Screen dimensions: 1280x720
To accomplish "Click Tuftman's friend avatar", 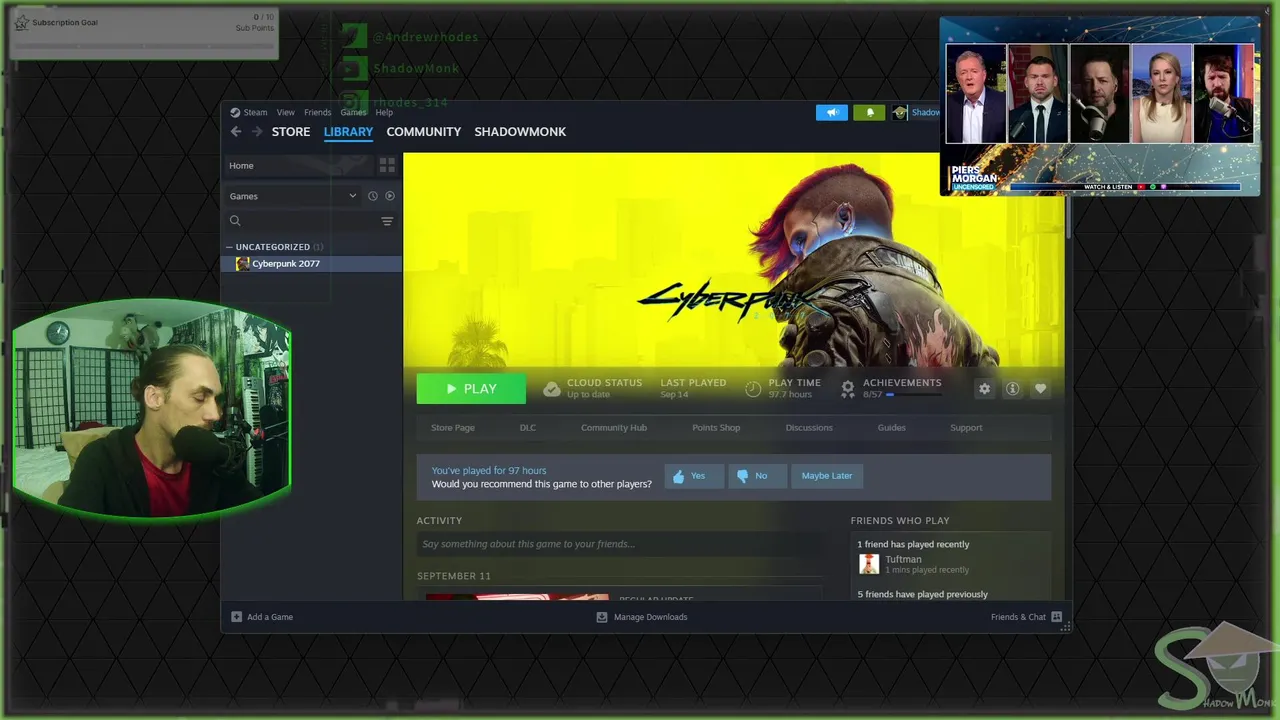I will click(x=869, y=564).
